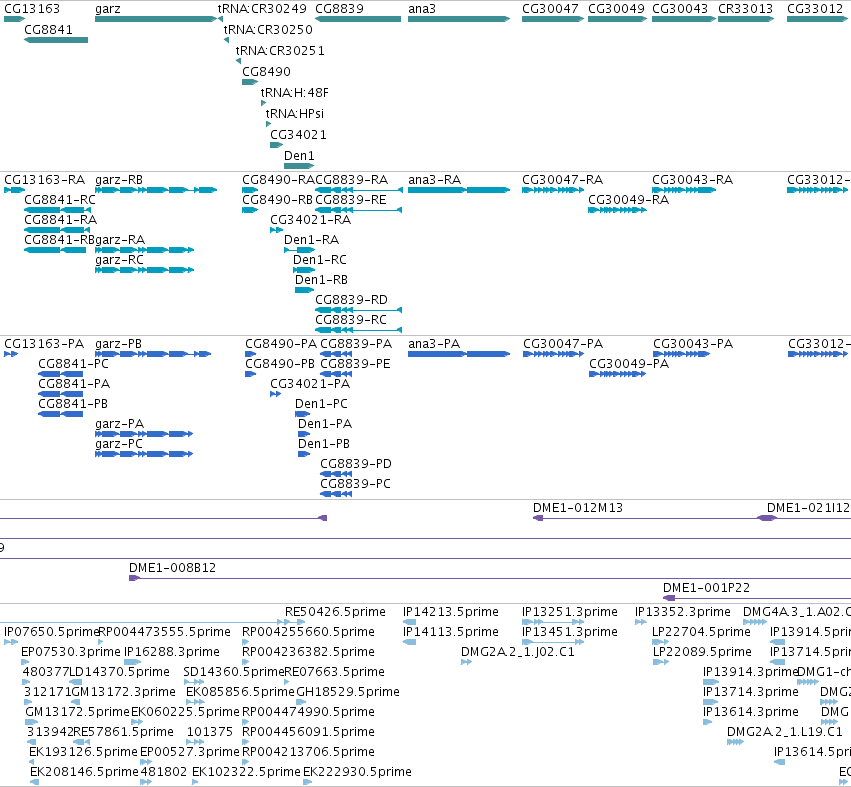Select the CG30049-RA transcript

[618, 210]
